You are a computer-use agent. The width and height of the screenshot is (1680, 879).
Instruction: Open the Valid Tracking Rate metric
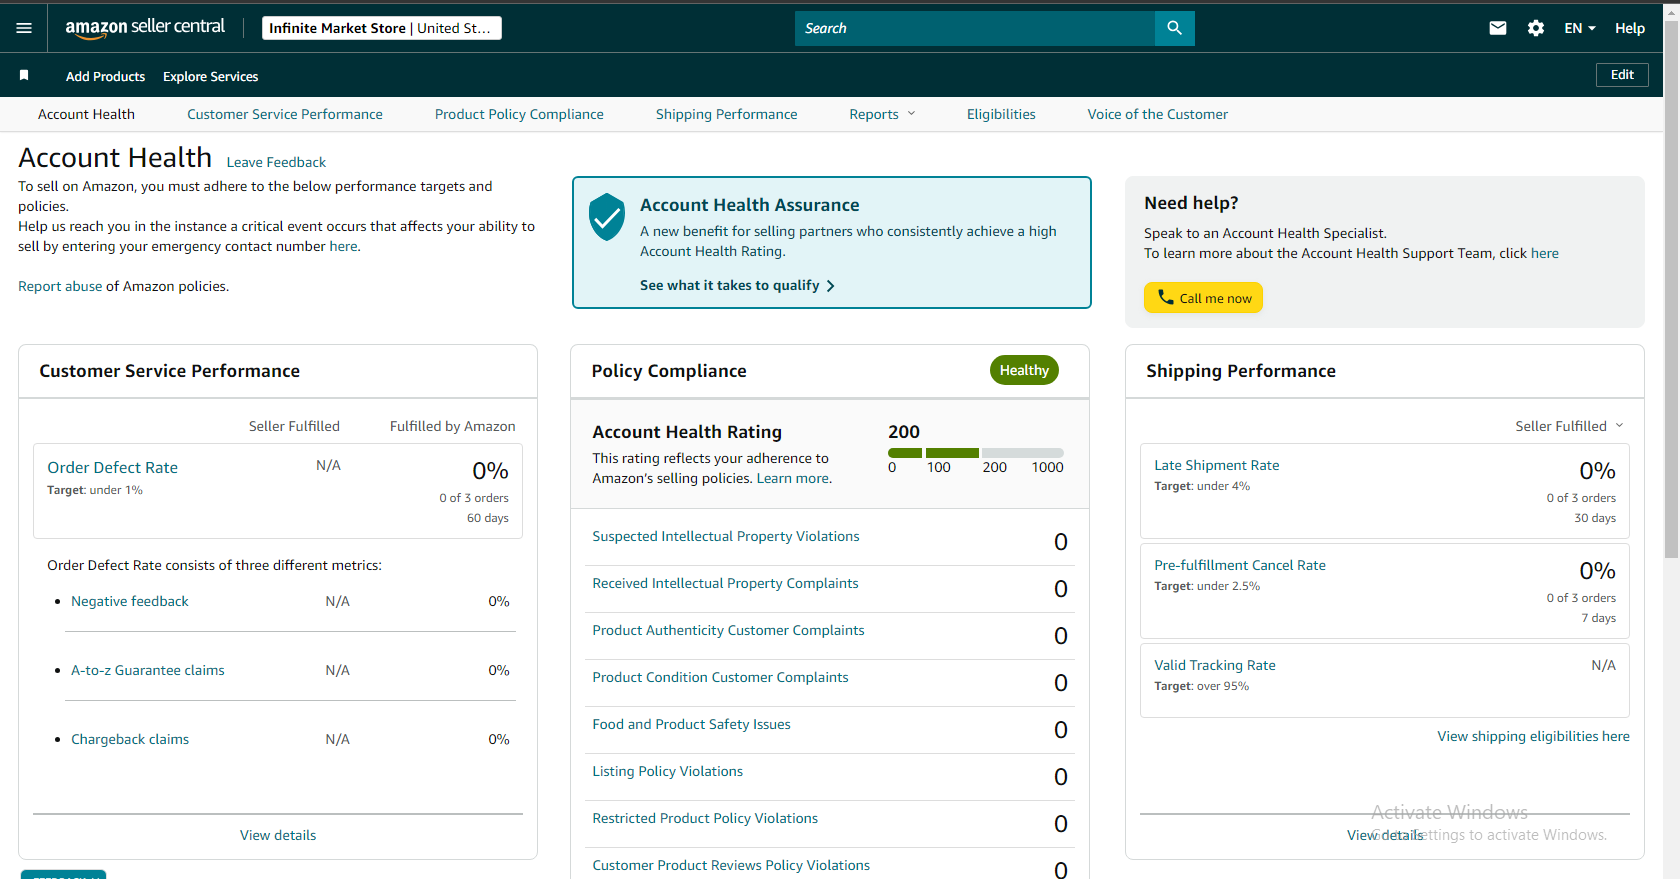(1215, 665)
